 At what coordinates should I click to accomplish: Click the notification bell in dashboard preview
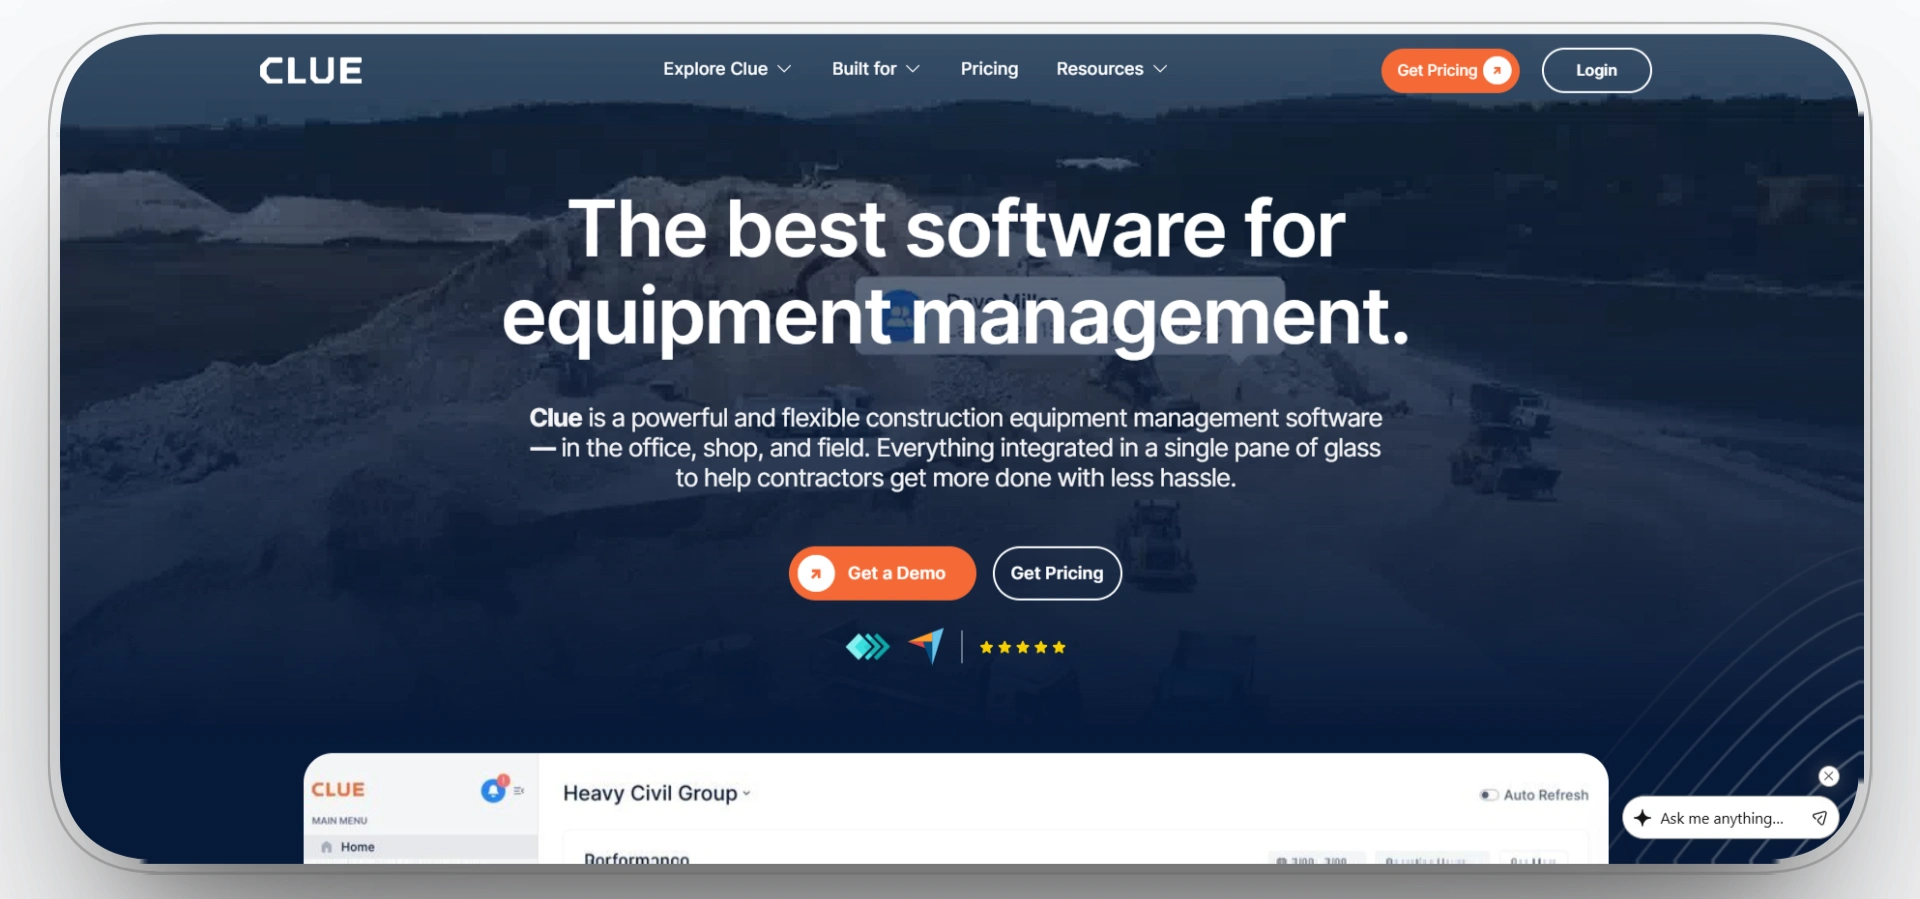tap(494, 790)
